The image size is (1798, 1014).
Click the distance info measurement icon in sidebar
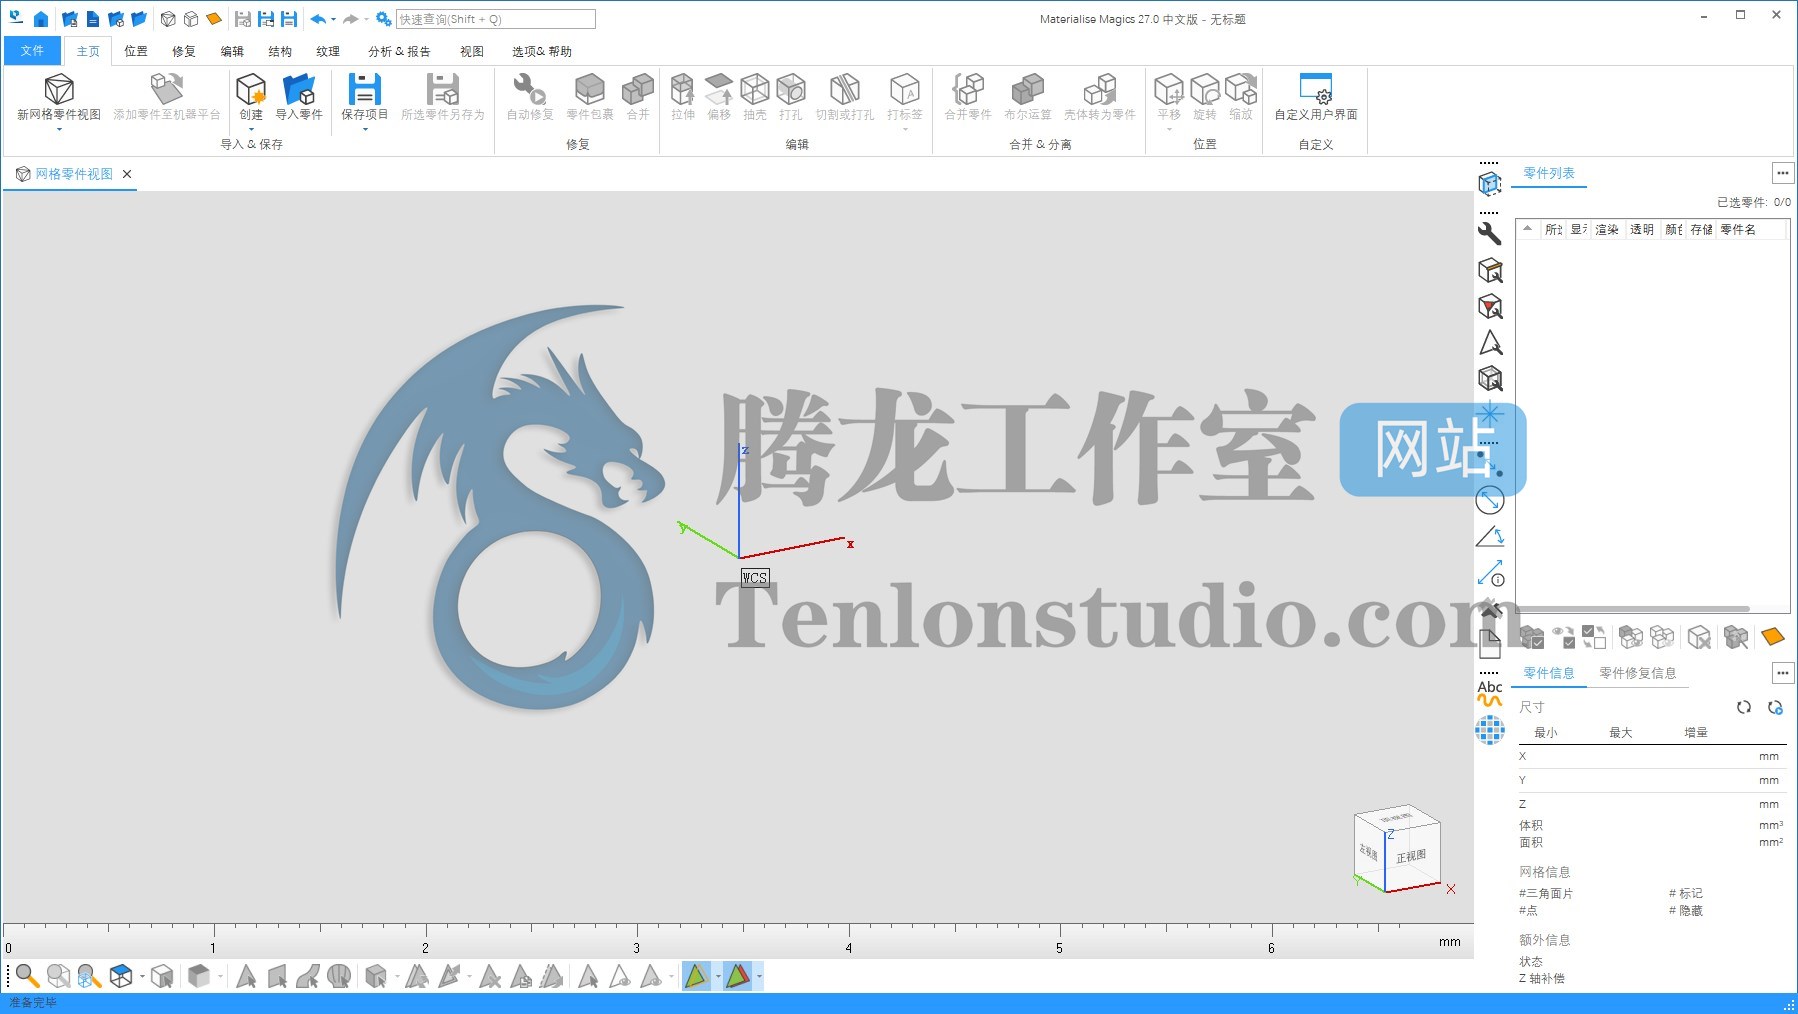(x=1490, y=574)
